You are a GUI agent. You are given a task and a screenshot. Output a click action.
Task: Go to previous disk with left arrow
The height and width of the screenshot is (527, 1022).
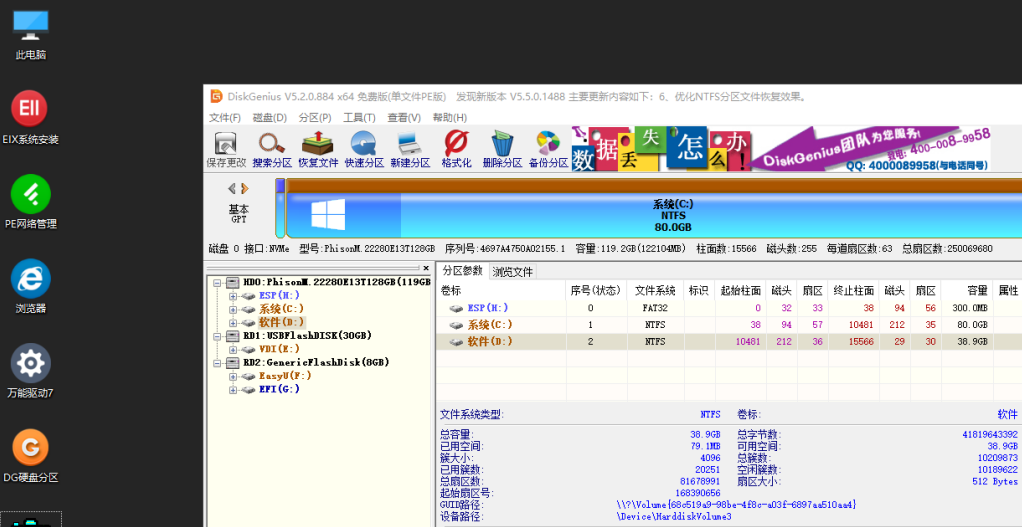coord(232,188)
